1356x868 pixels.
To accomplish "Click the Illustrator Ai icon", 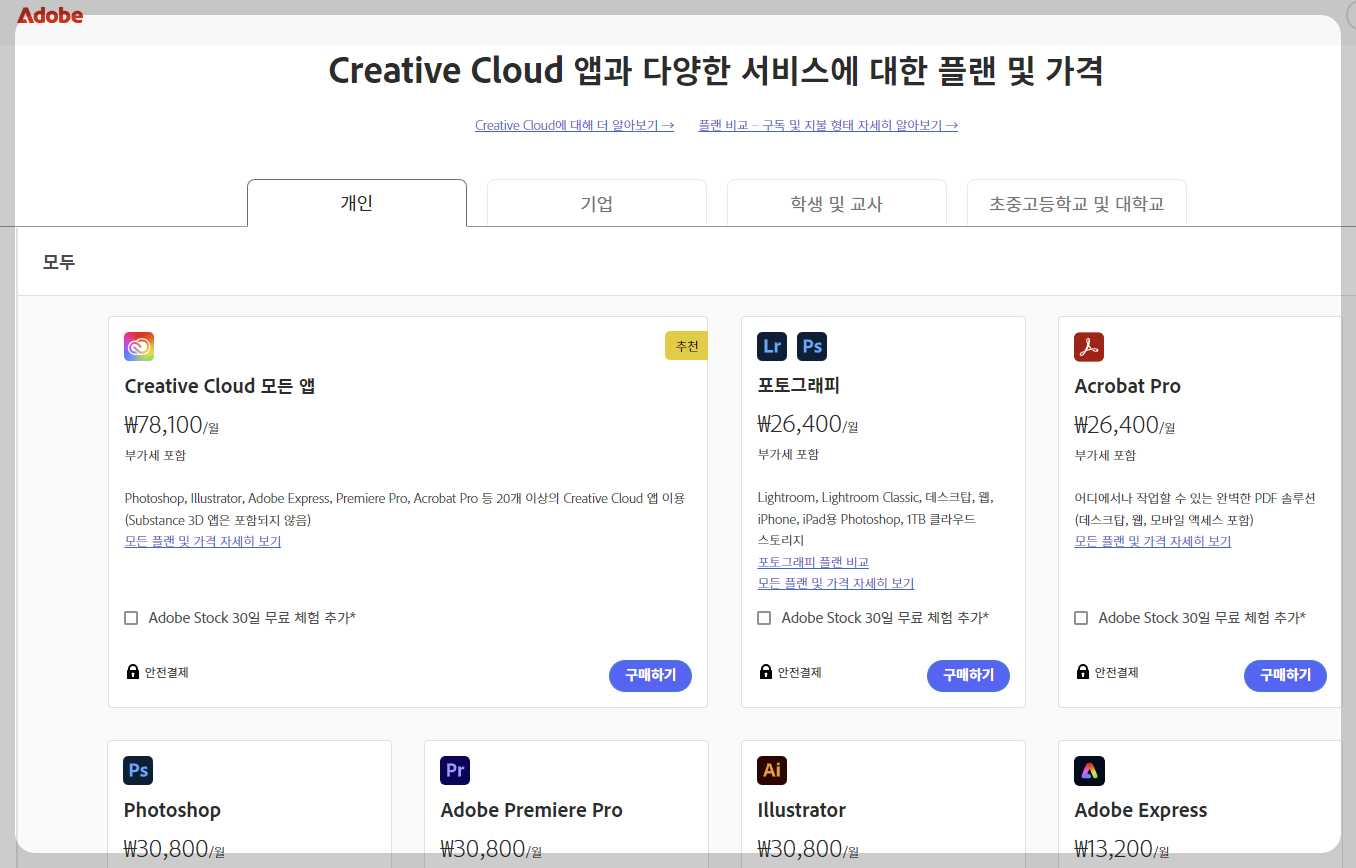I will point(772,770).
